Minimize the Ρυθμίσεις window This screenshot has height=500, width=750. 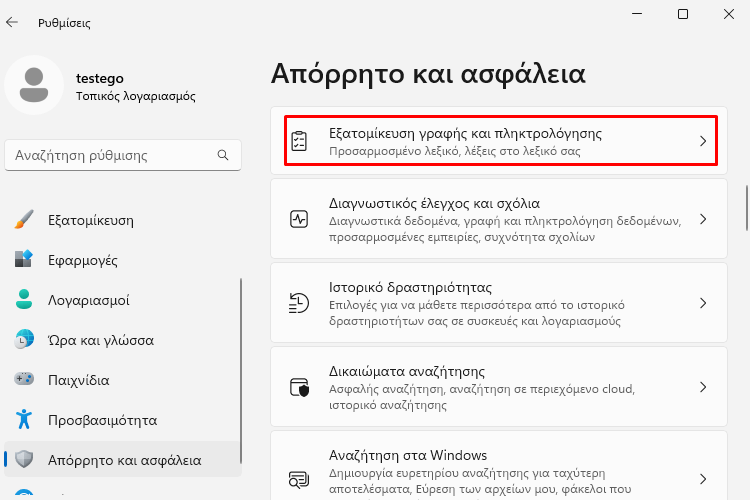click(637, 14)
